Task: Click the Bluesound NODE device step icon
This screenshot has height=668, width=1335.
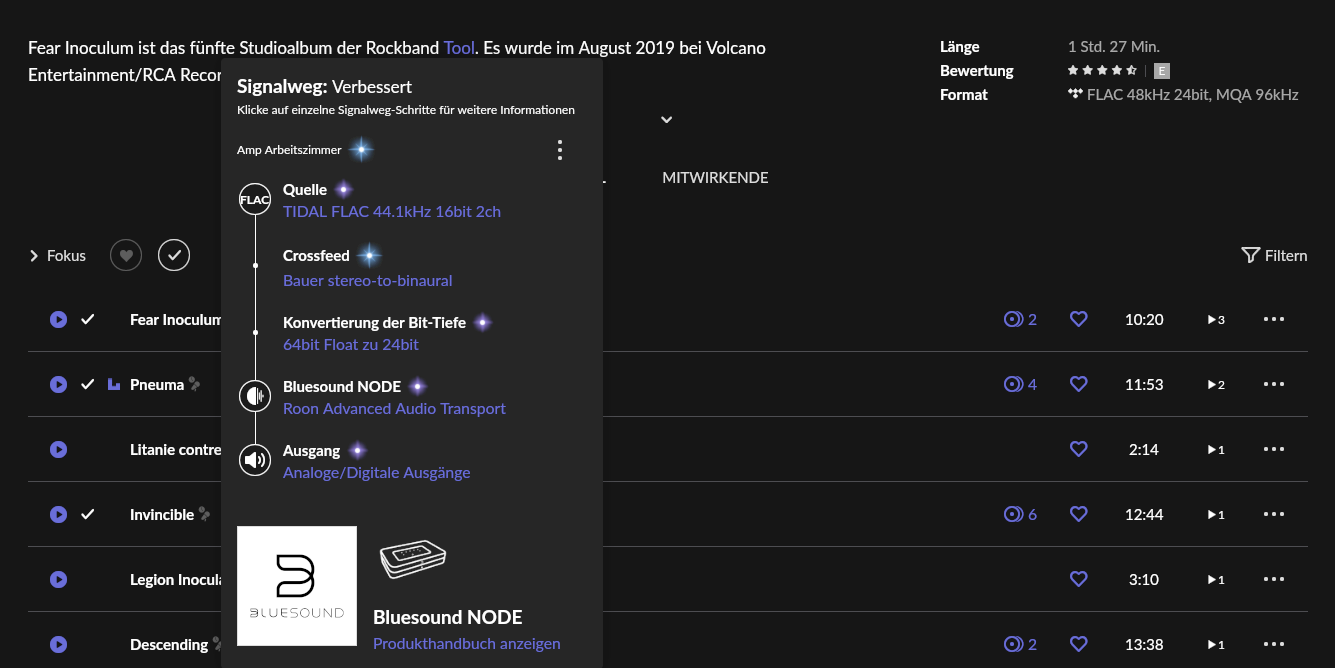Action: 255,396
